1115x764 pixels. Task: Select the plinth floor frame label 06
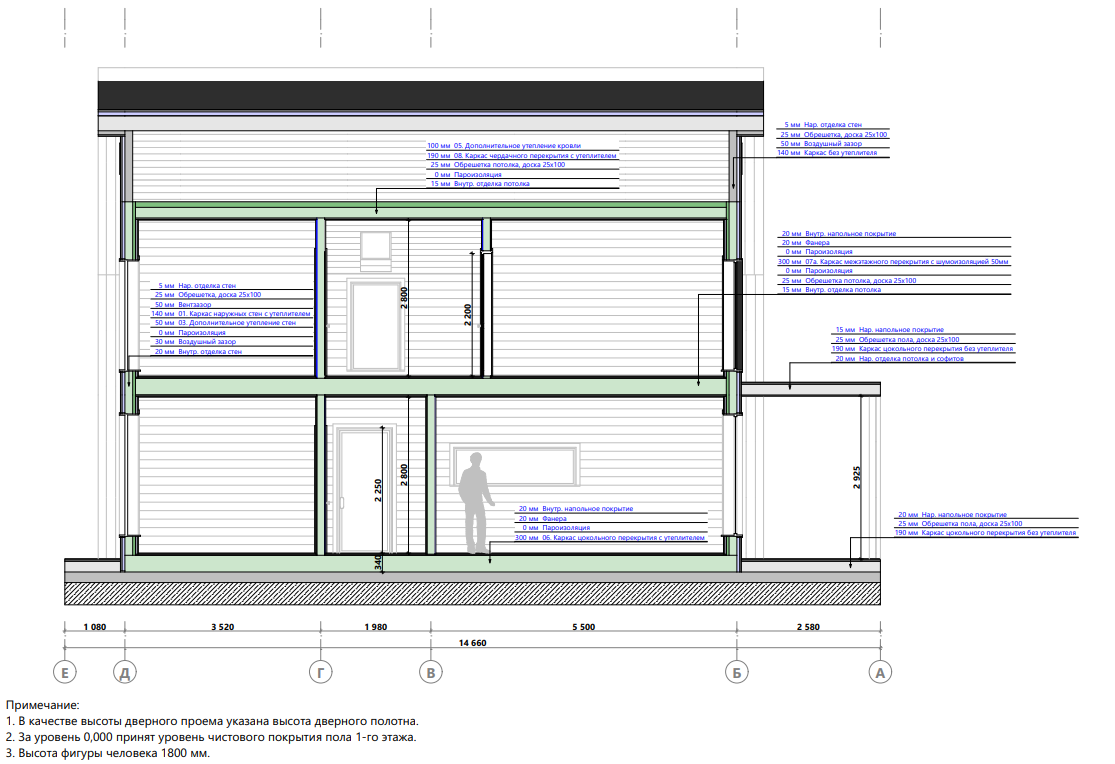(x=610, y=537)
